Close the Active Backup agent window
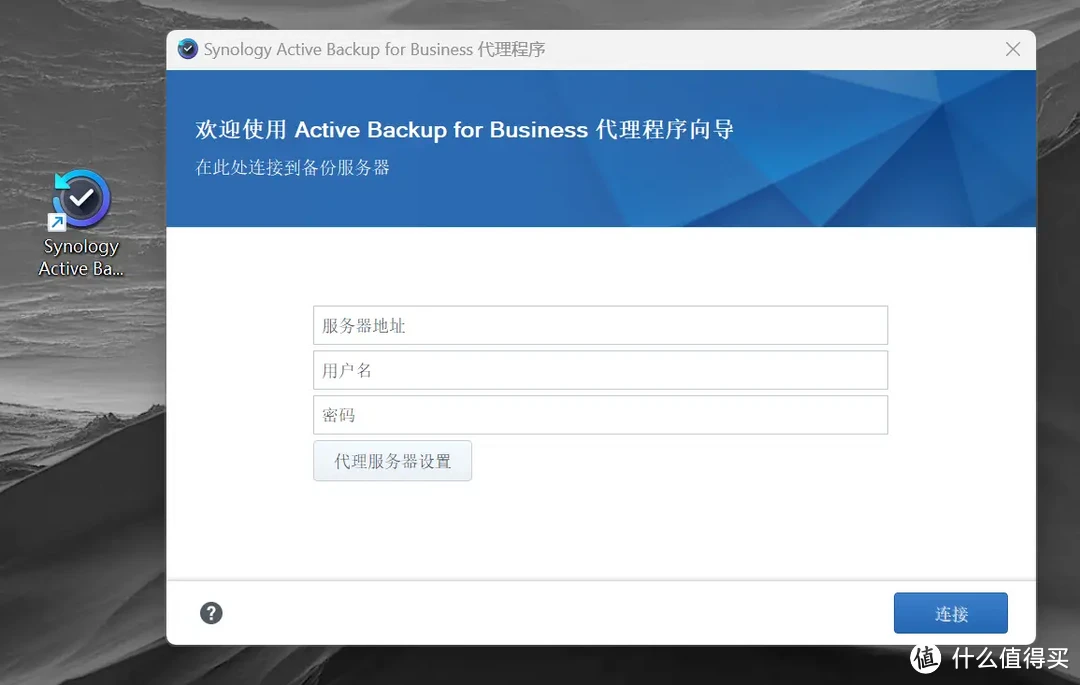 (1012, 49)
